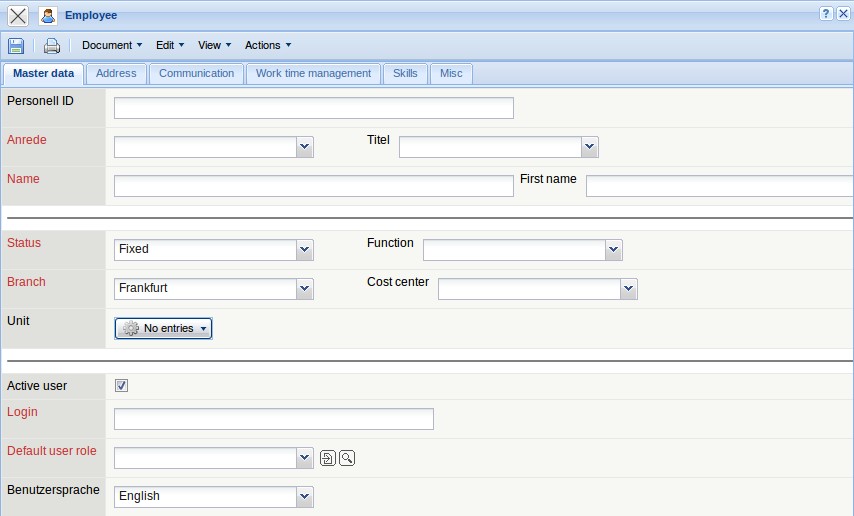Viewport: 854px width, 516px height.
Task: Click the Print icon in toolbar
Action: pos(52,45)
